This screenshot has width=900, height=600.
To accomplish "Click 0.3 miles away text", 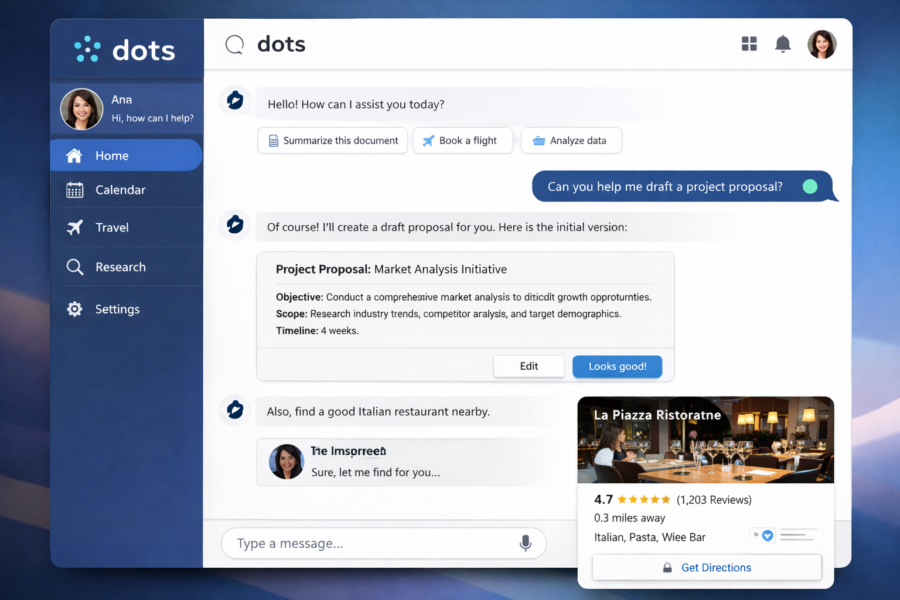I will [630, 518].
